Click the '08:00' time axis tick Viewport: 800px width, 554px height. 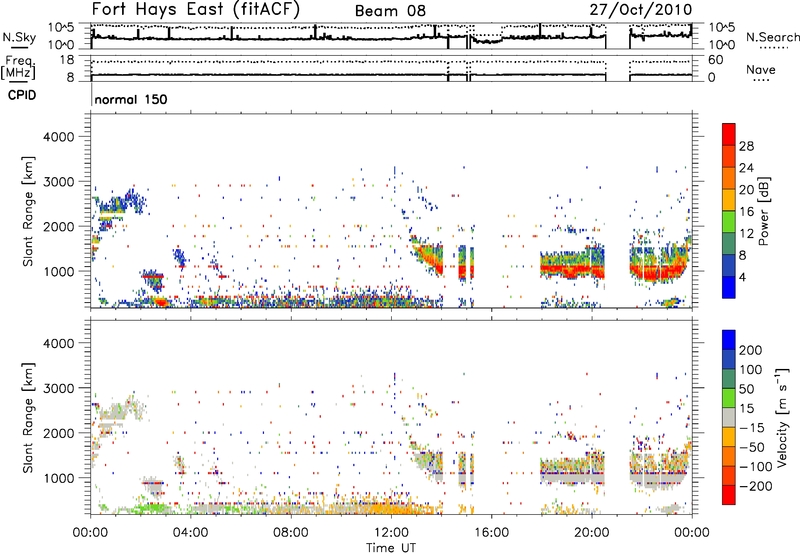290,533
